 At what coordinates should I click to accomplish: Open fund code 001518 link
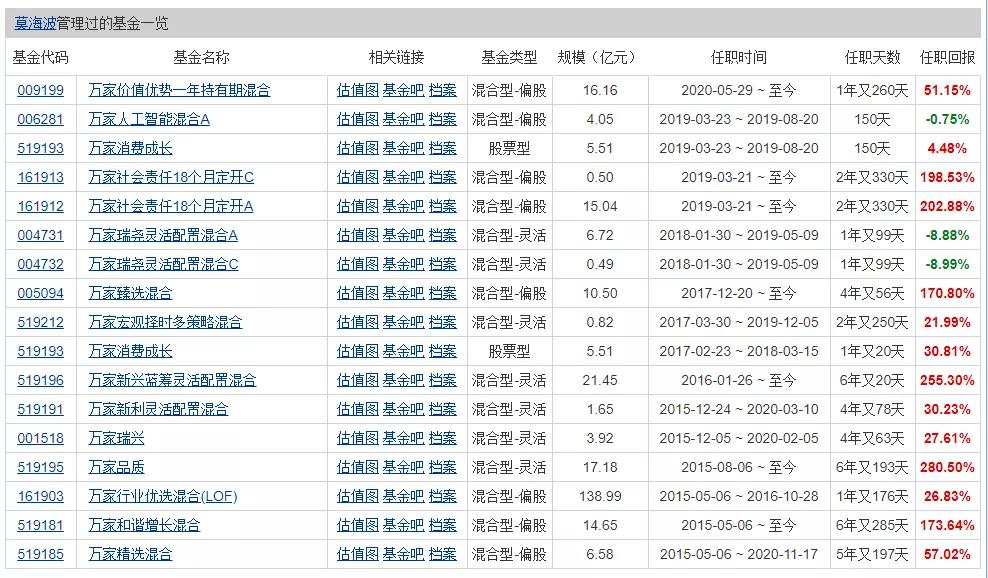pos(40,438)
